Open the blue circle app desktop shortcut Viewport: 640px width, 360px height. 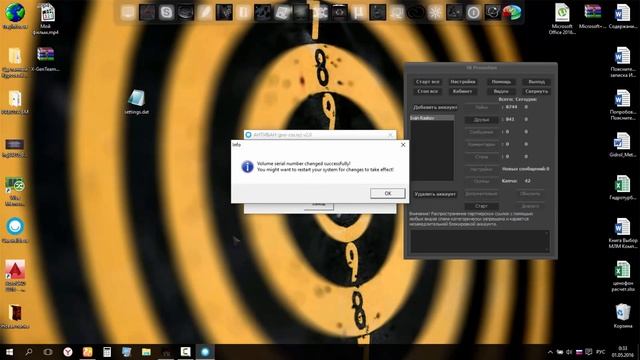(x=15, y=231)
